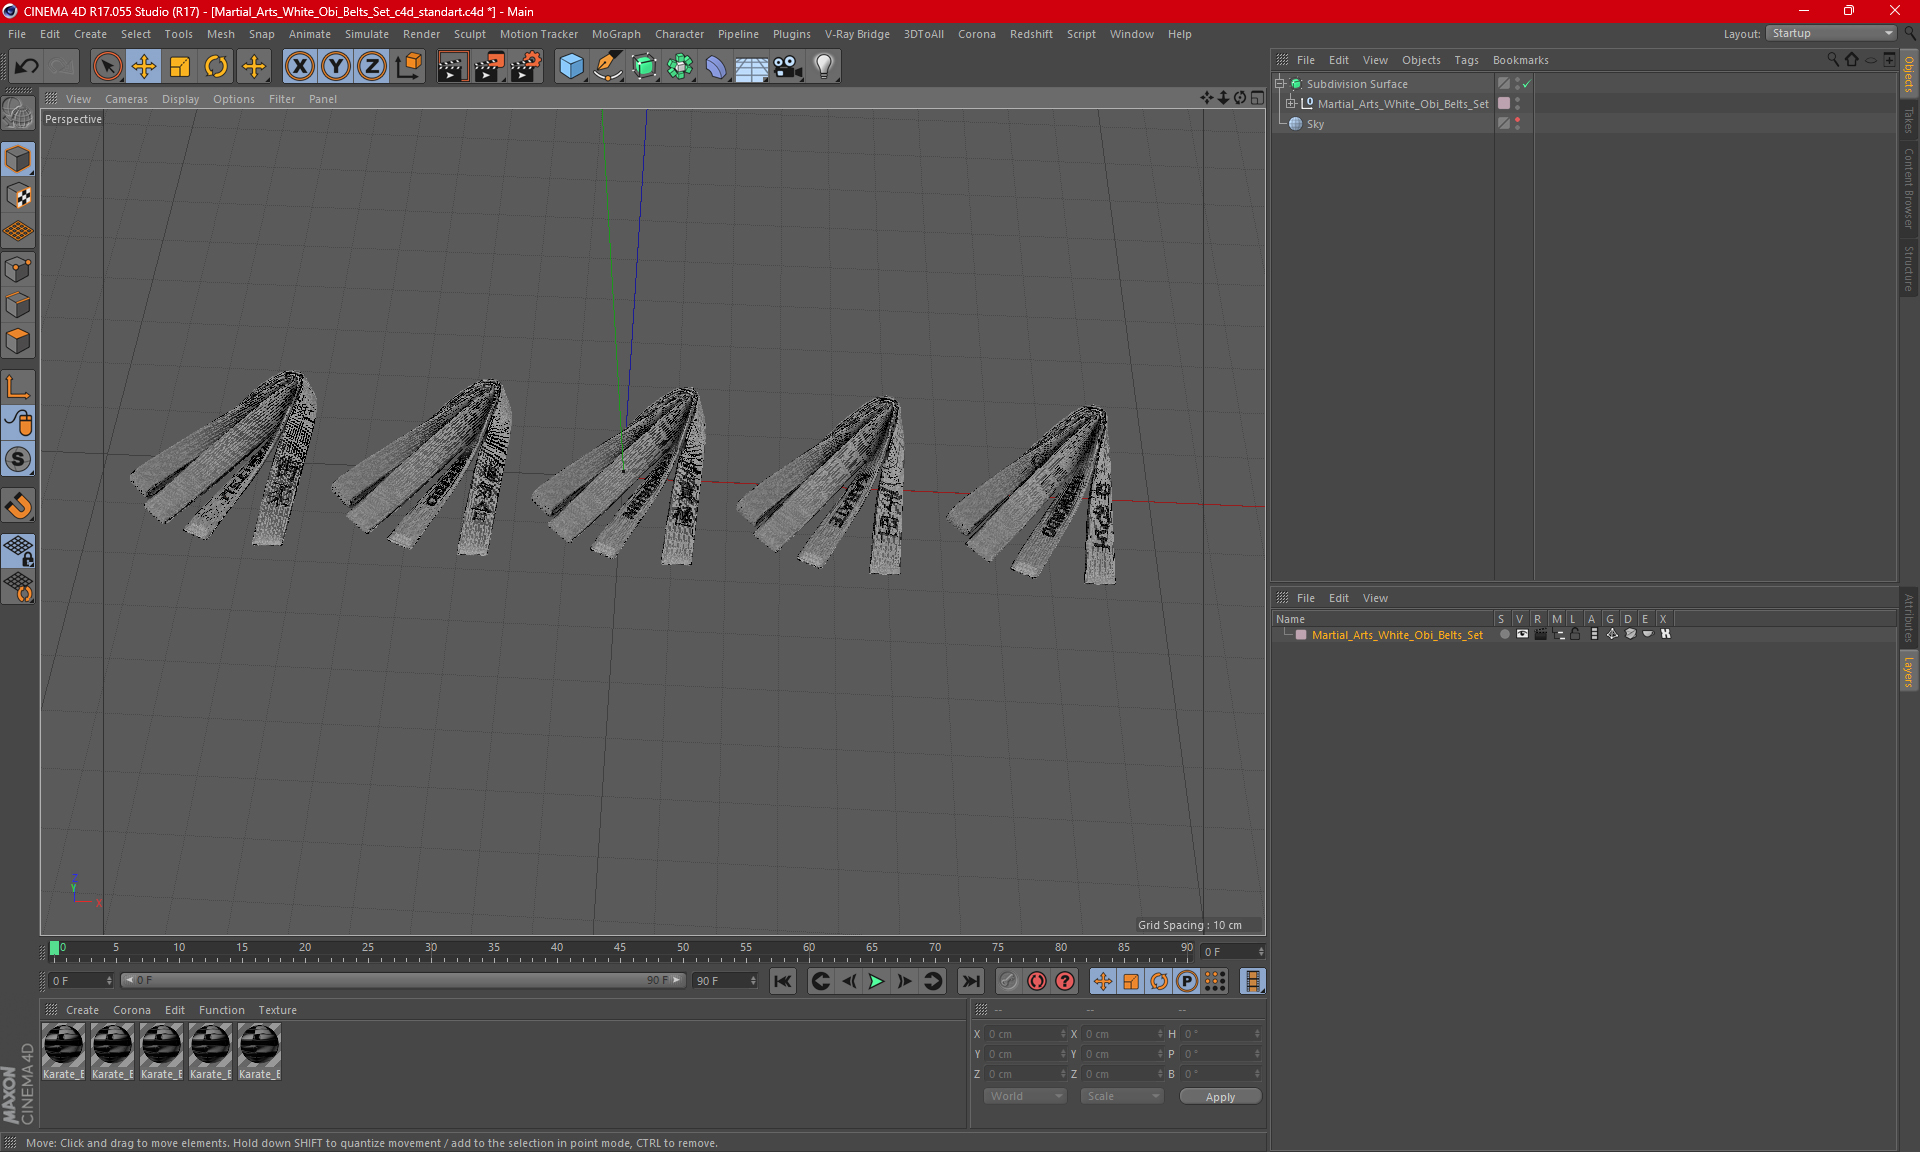The width and height of the screenshot is (1920, 1152).
Task: Open material manager Texture menu
Action: pyautogui.click(x=277, y=1010)
